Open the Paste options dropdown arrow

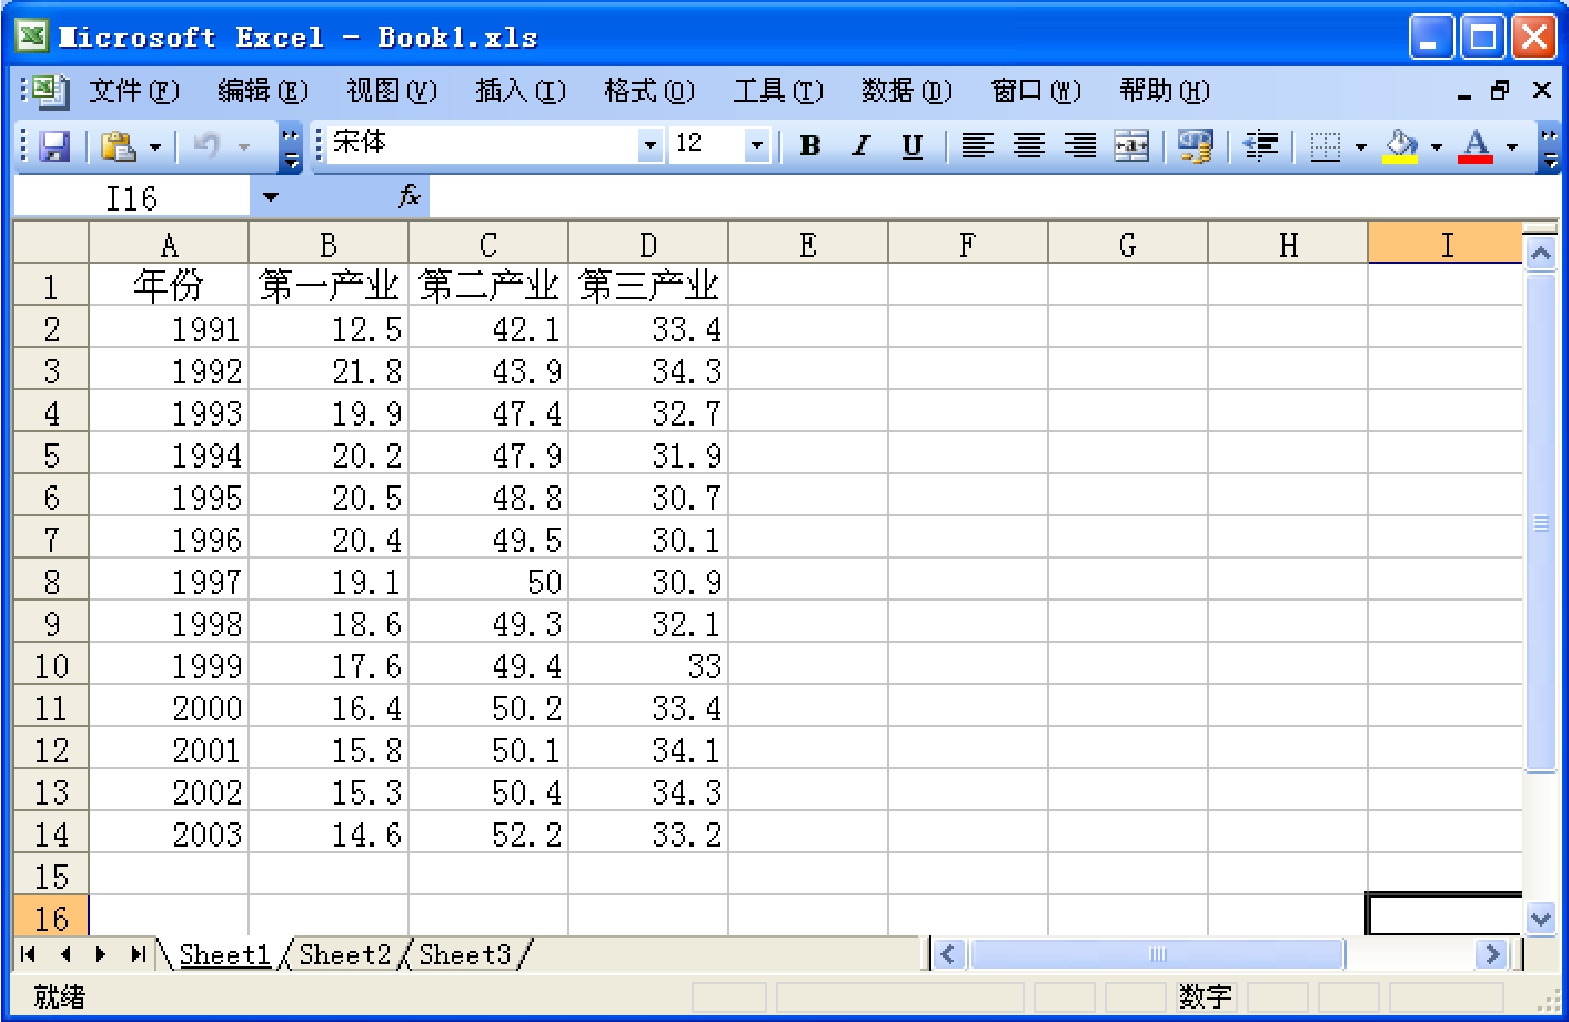(155, 147)
